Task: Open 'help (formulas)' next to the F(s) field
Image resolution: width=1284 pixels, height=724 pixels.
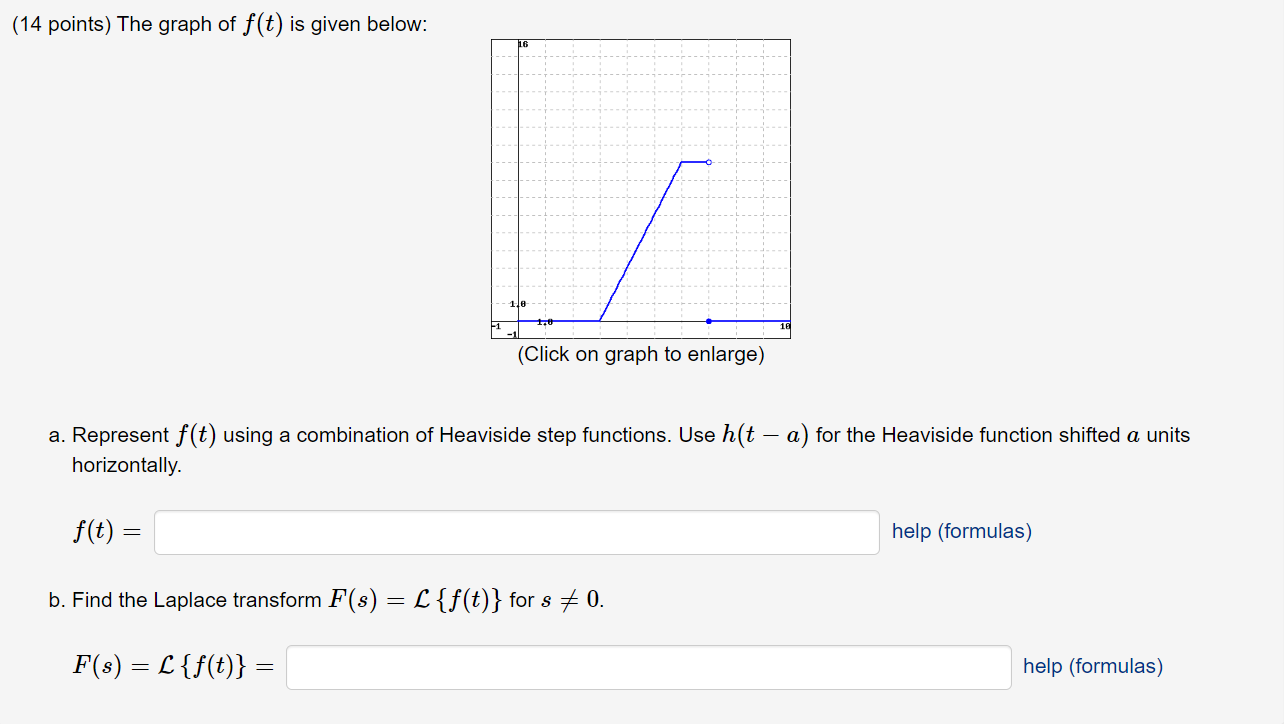Action: 1092,666
